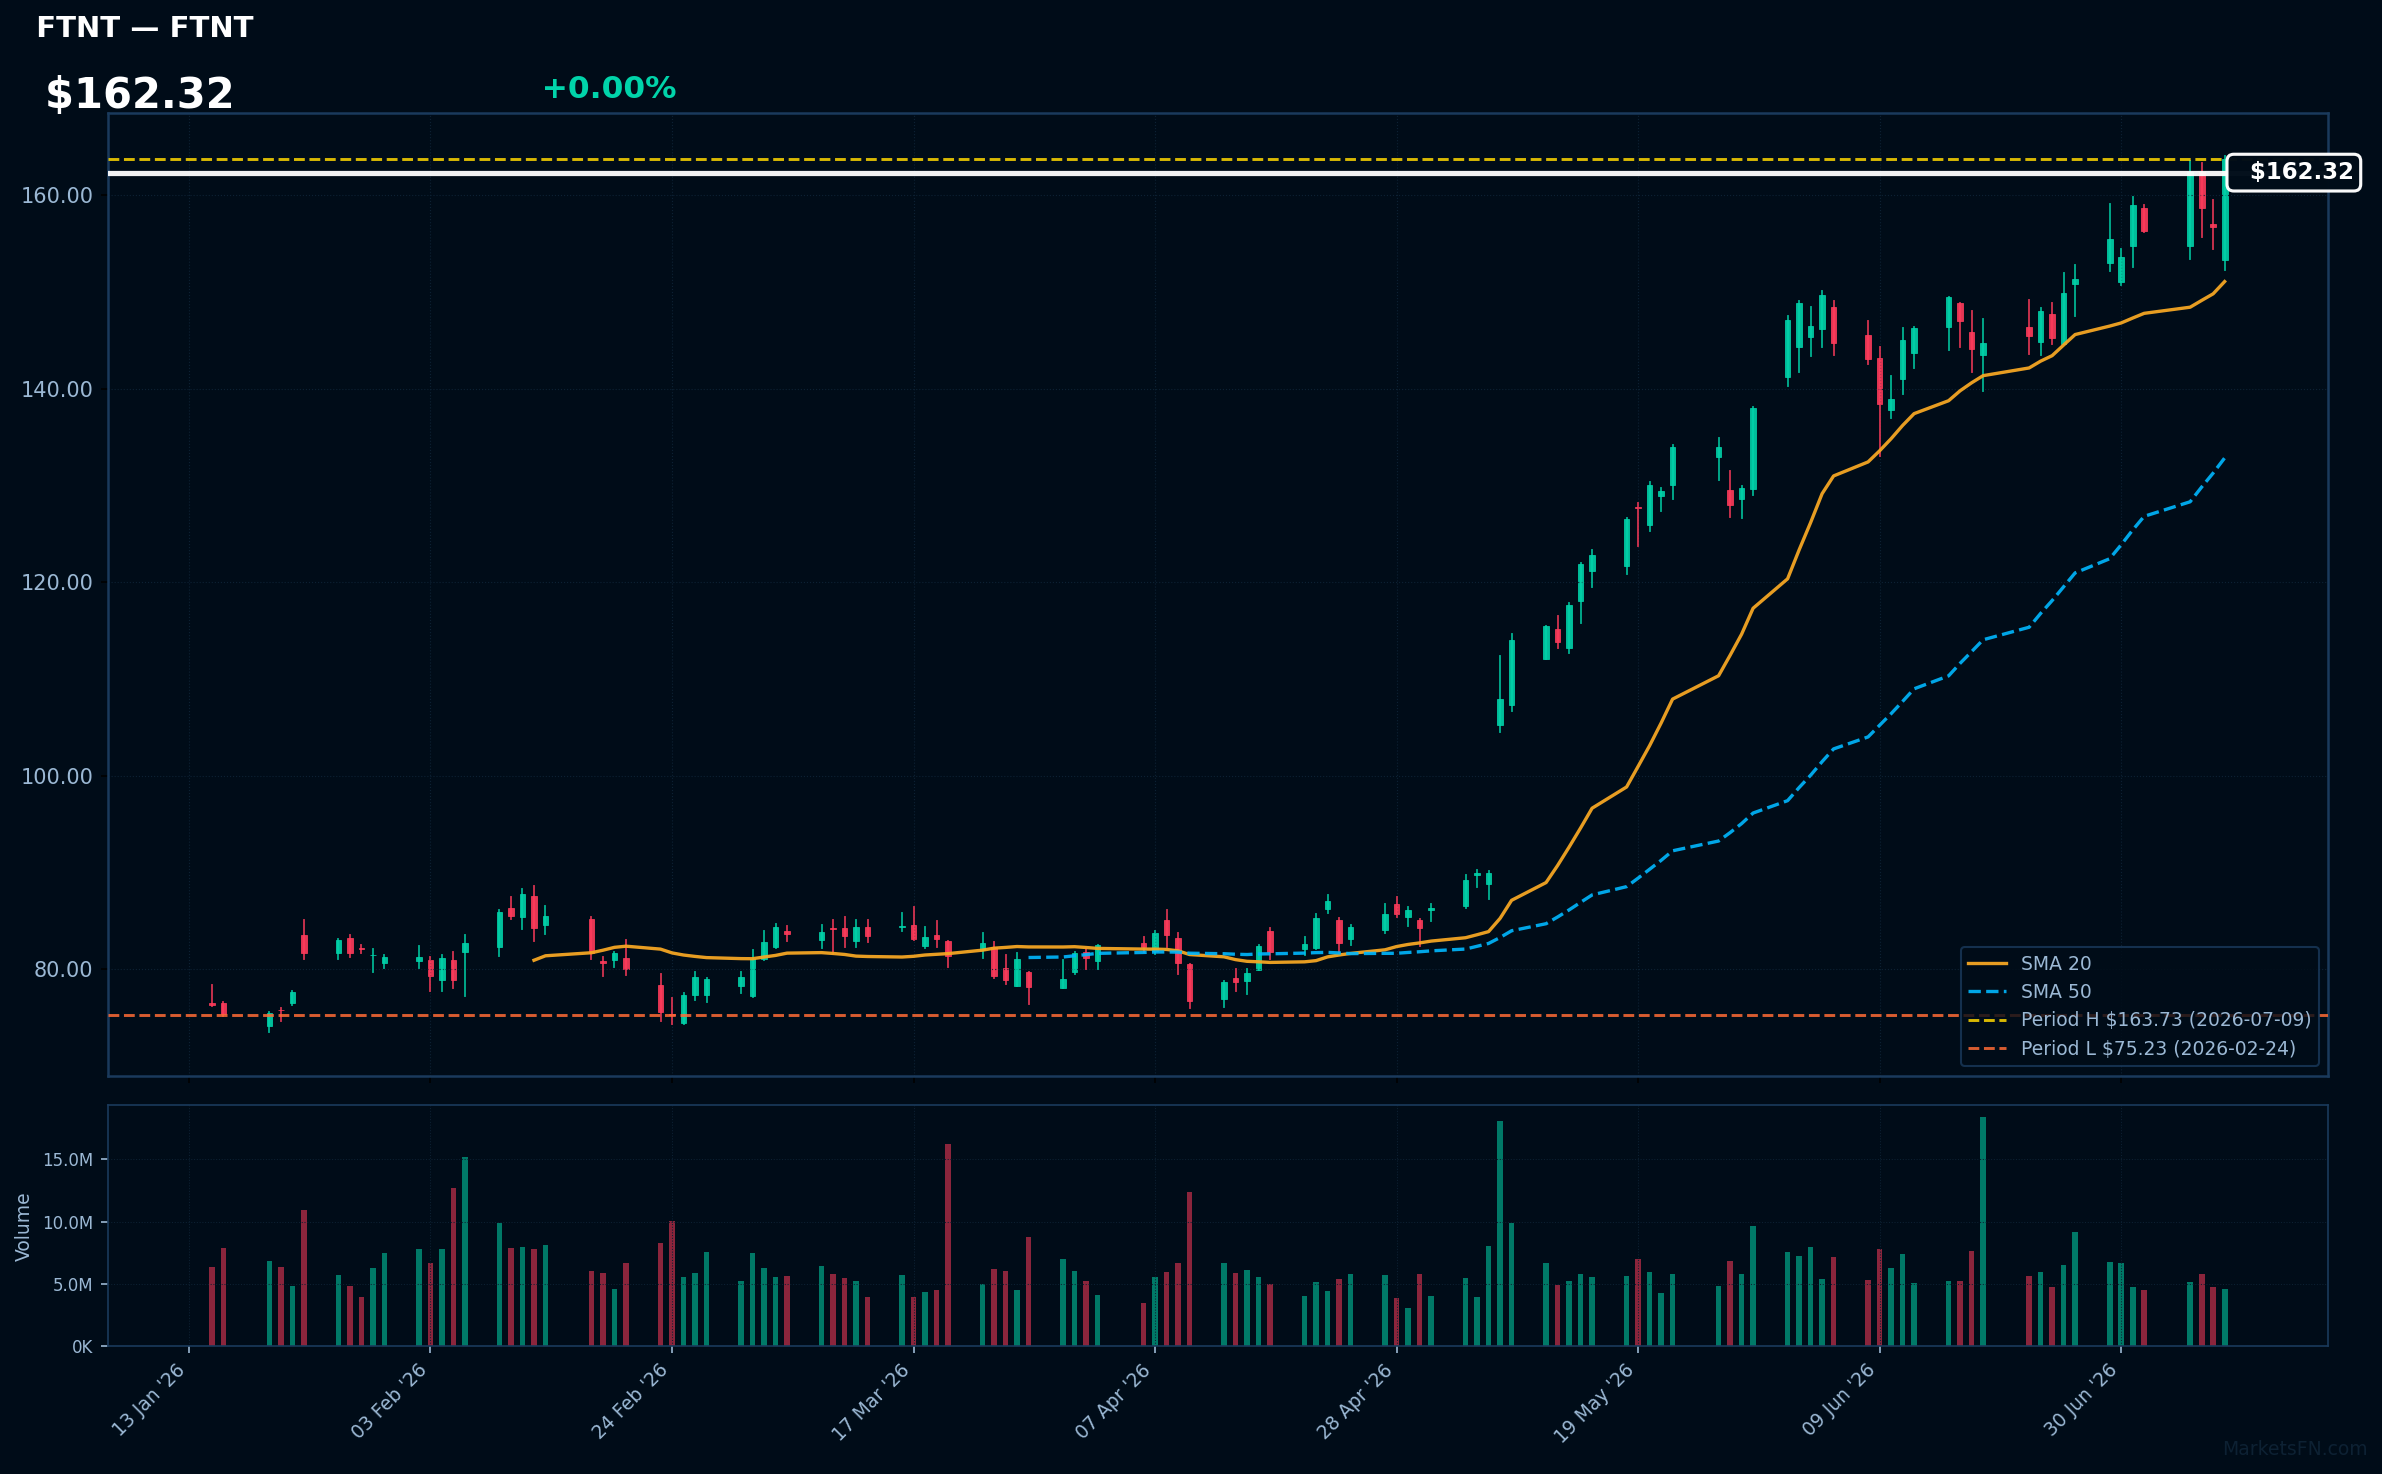Viewport: 2382px width, 1474px height.
Task: Click the tall red volume bar after 17 Mar
Action: click(948, 1245)
